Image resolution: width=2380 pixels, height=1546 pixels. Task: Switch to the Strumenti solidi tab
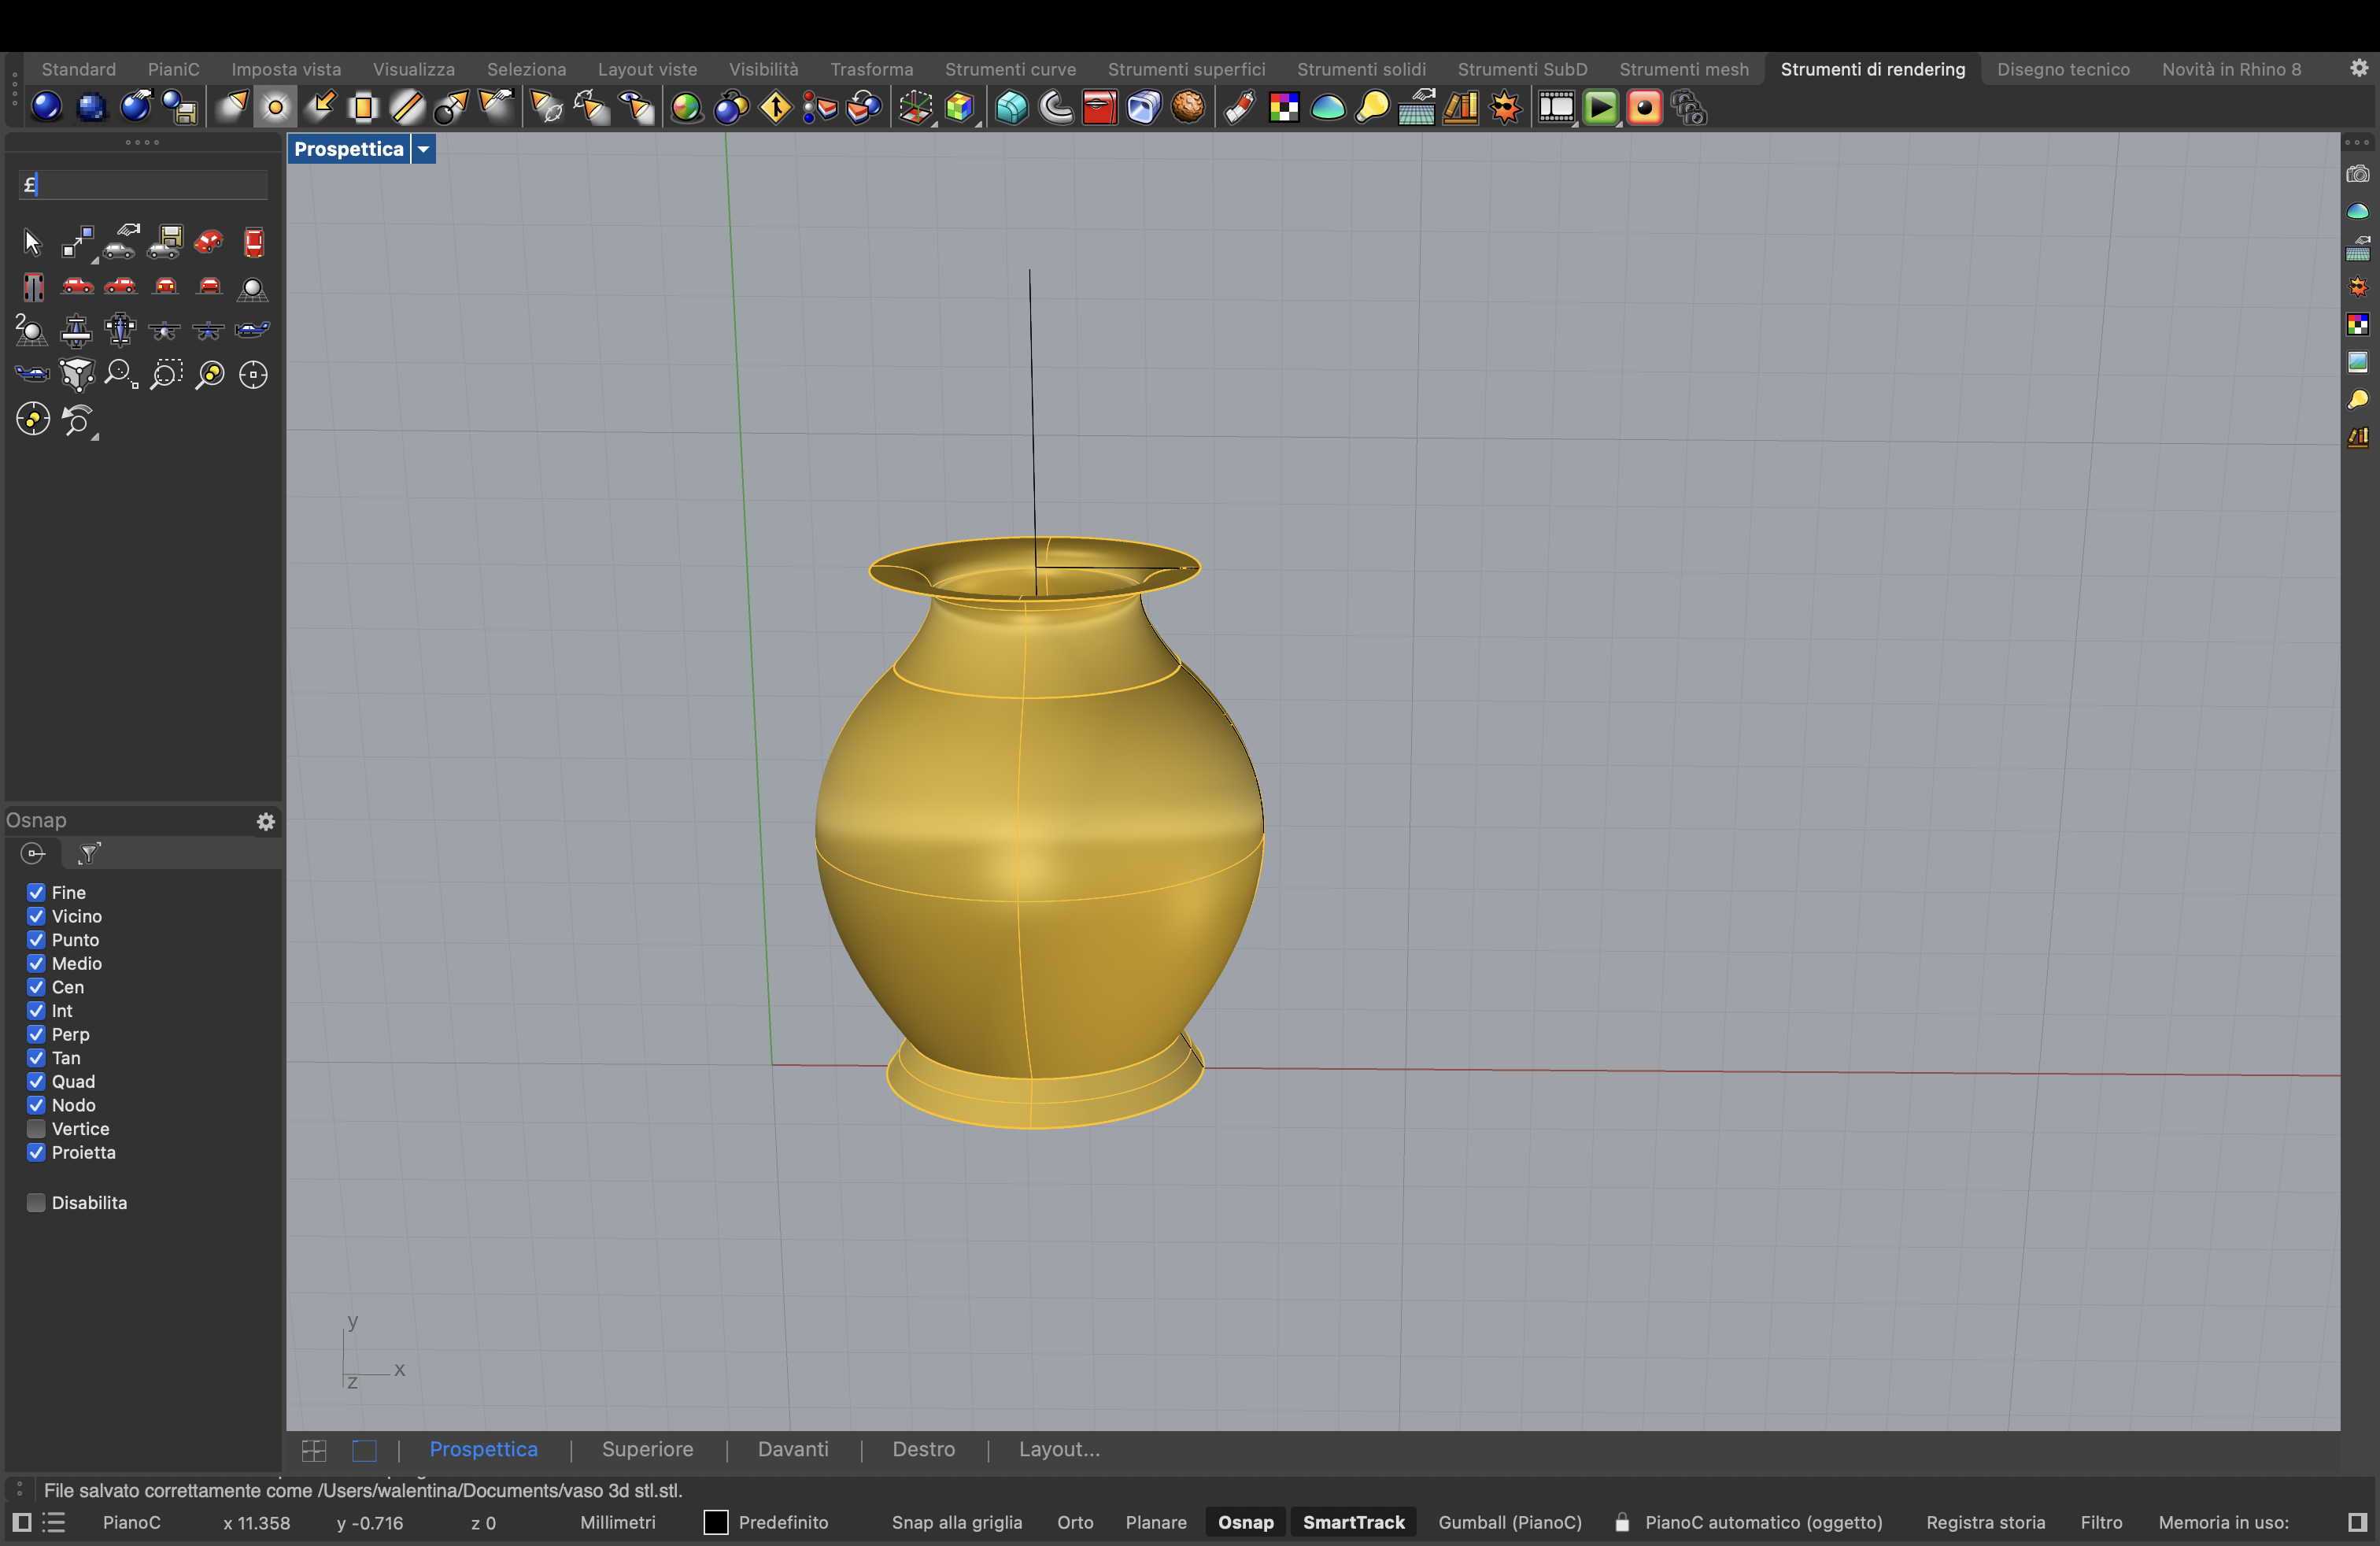click(1360, 69)
